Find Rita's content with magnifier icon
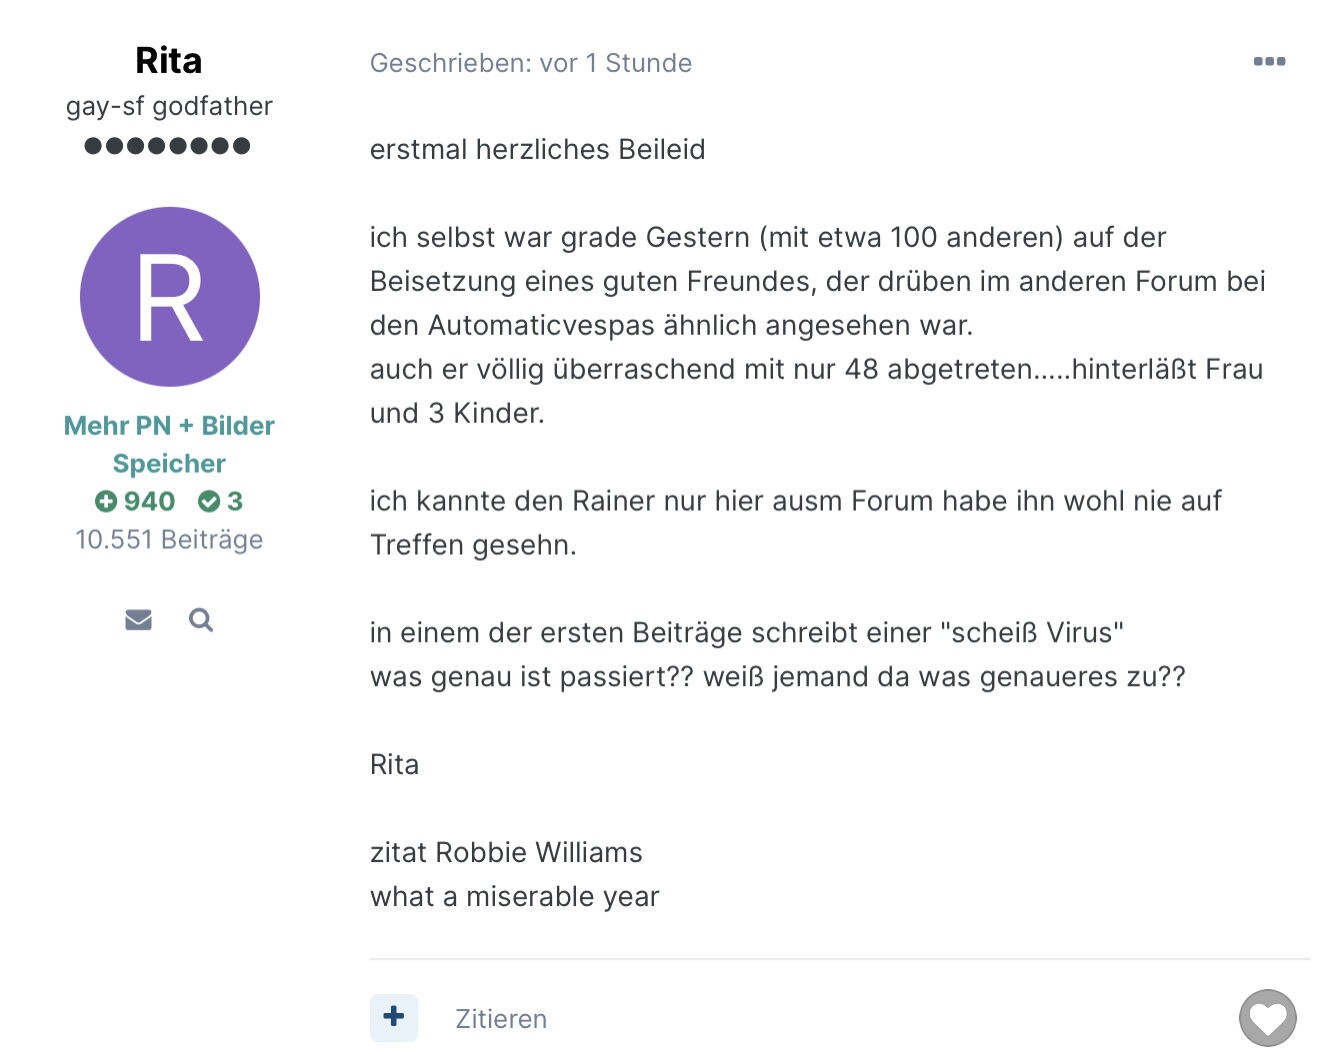This screenshot has width=1337, height=1054. 201,620
